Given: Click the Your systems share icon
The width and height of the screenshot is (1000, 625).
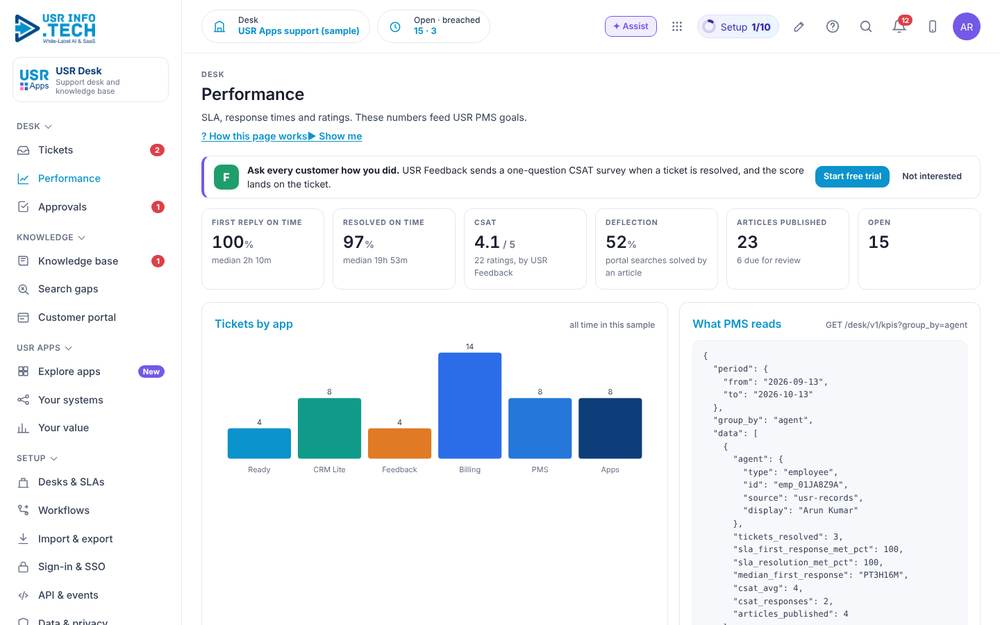Looking at the screenshot, I should pyautogui.click(x=24, y=400).
